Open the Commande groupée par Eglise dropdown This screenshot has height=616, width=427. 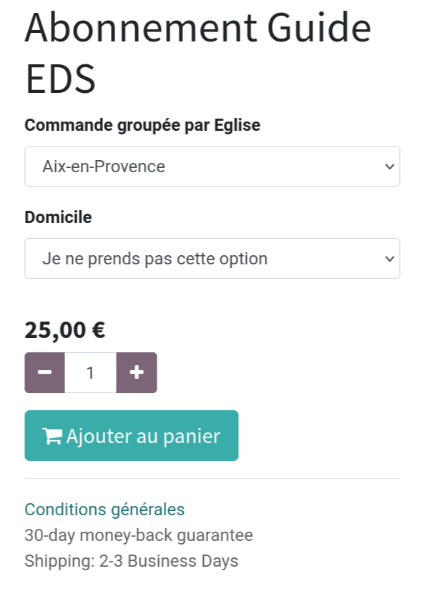point(212,167)
